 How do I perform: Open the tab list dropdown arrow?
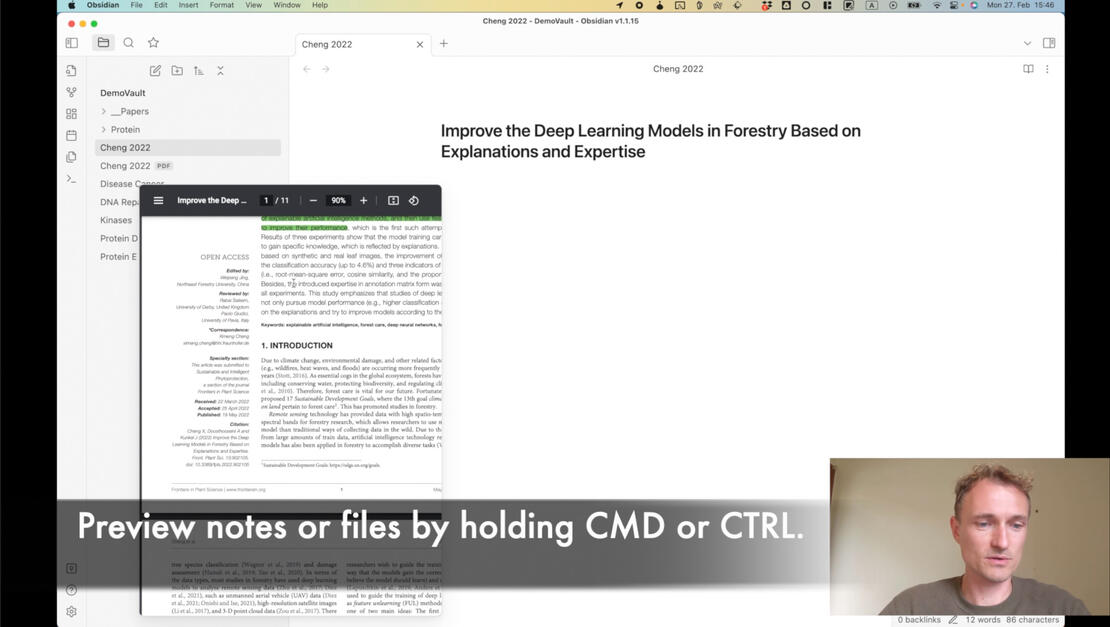point(1027,44)
